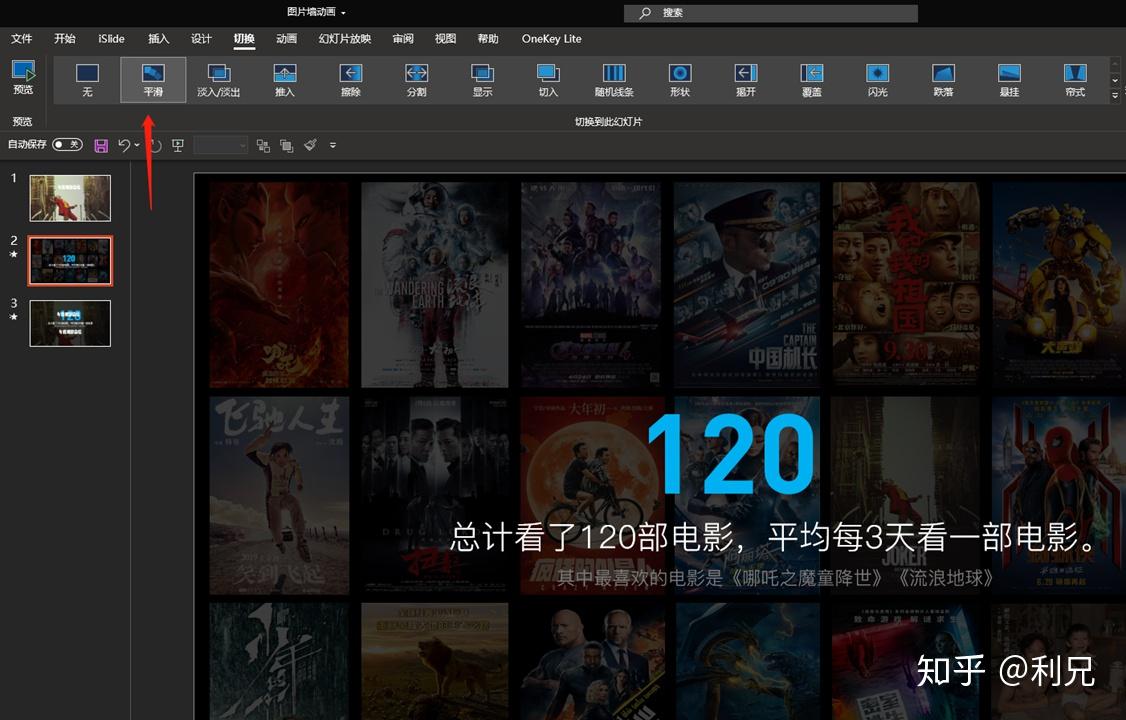Click the transition star under slide 2 number
The image size is (1126, 720).
click(x=13, y=254)
